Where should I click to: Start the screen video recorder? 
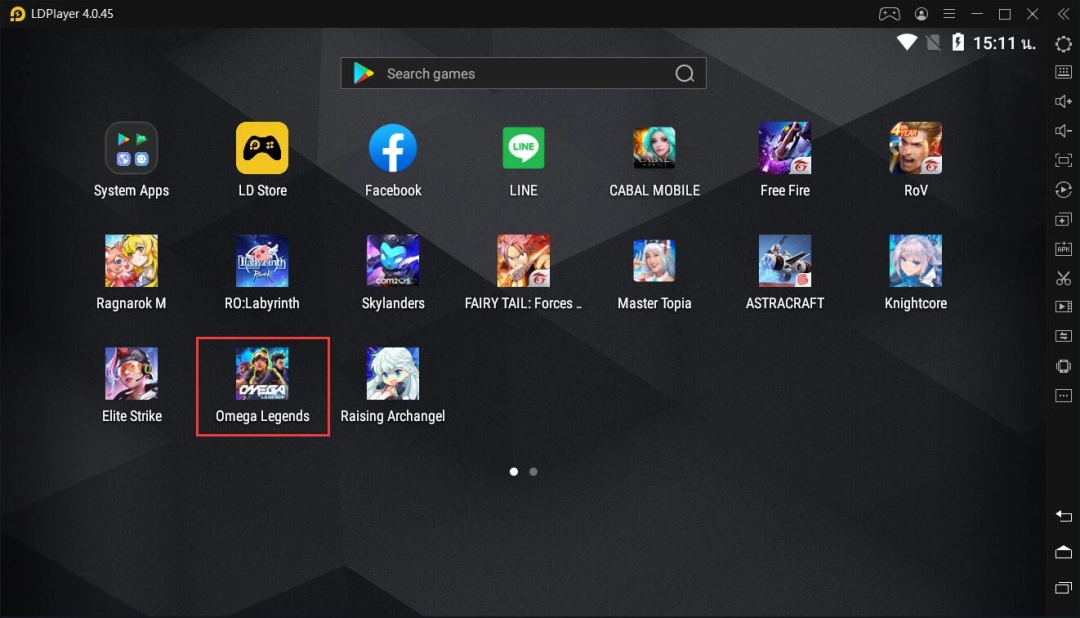tap(1063, 306)
